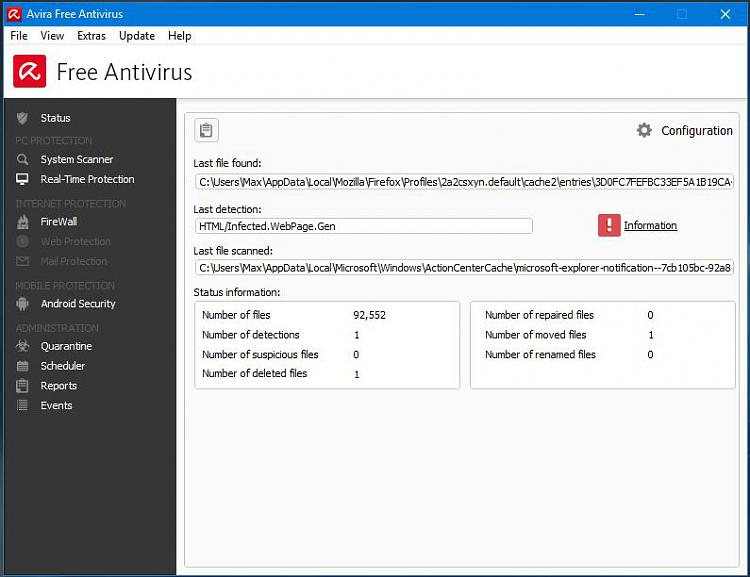Image resolution: width=750 pixels, height=577 pixels.
Task: Open the Update menu
Action: pyautogui.click(x=136, y=36)
